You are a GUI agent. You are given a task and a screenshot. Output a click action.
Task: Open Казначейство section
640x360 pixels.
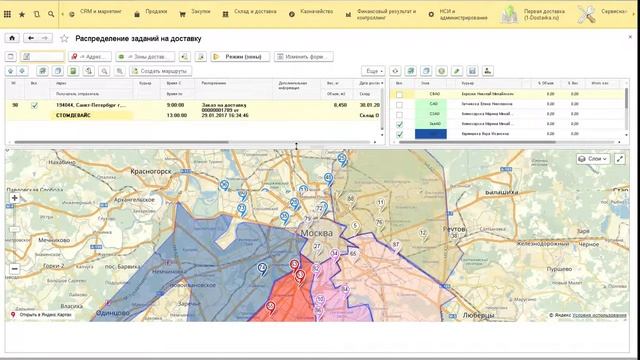tap(311, 12)
